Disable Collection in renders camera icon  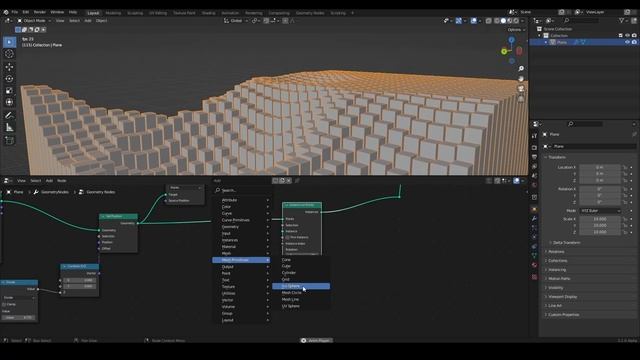click(634, 36)
